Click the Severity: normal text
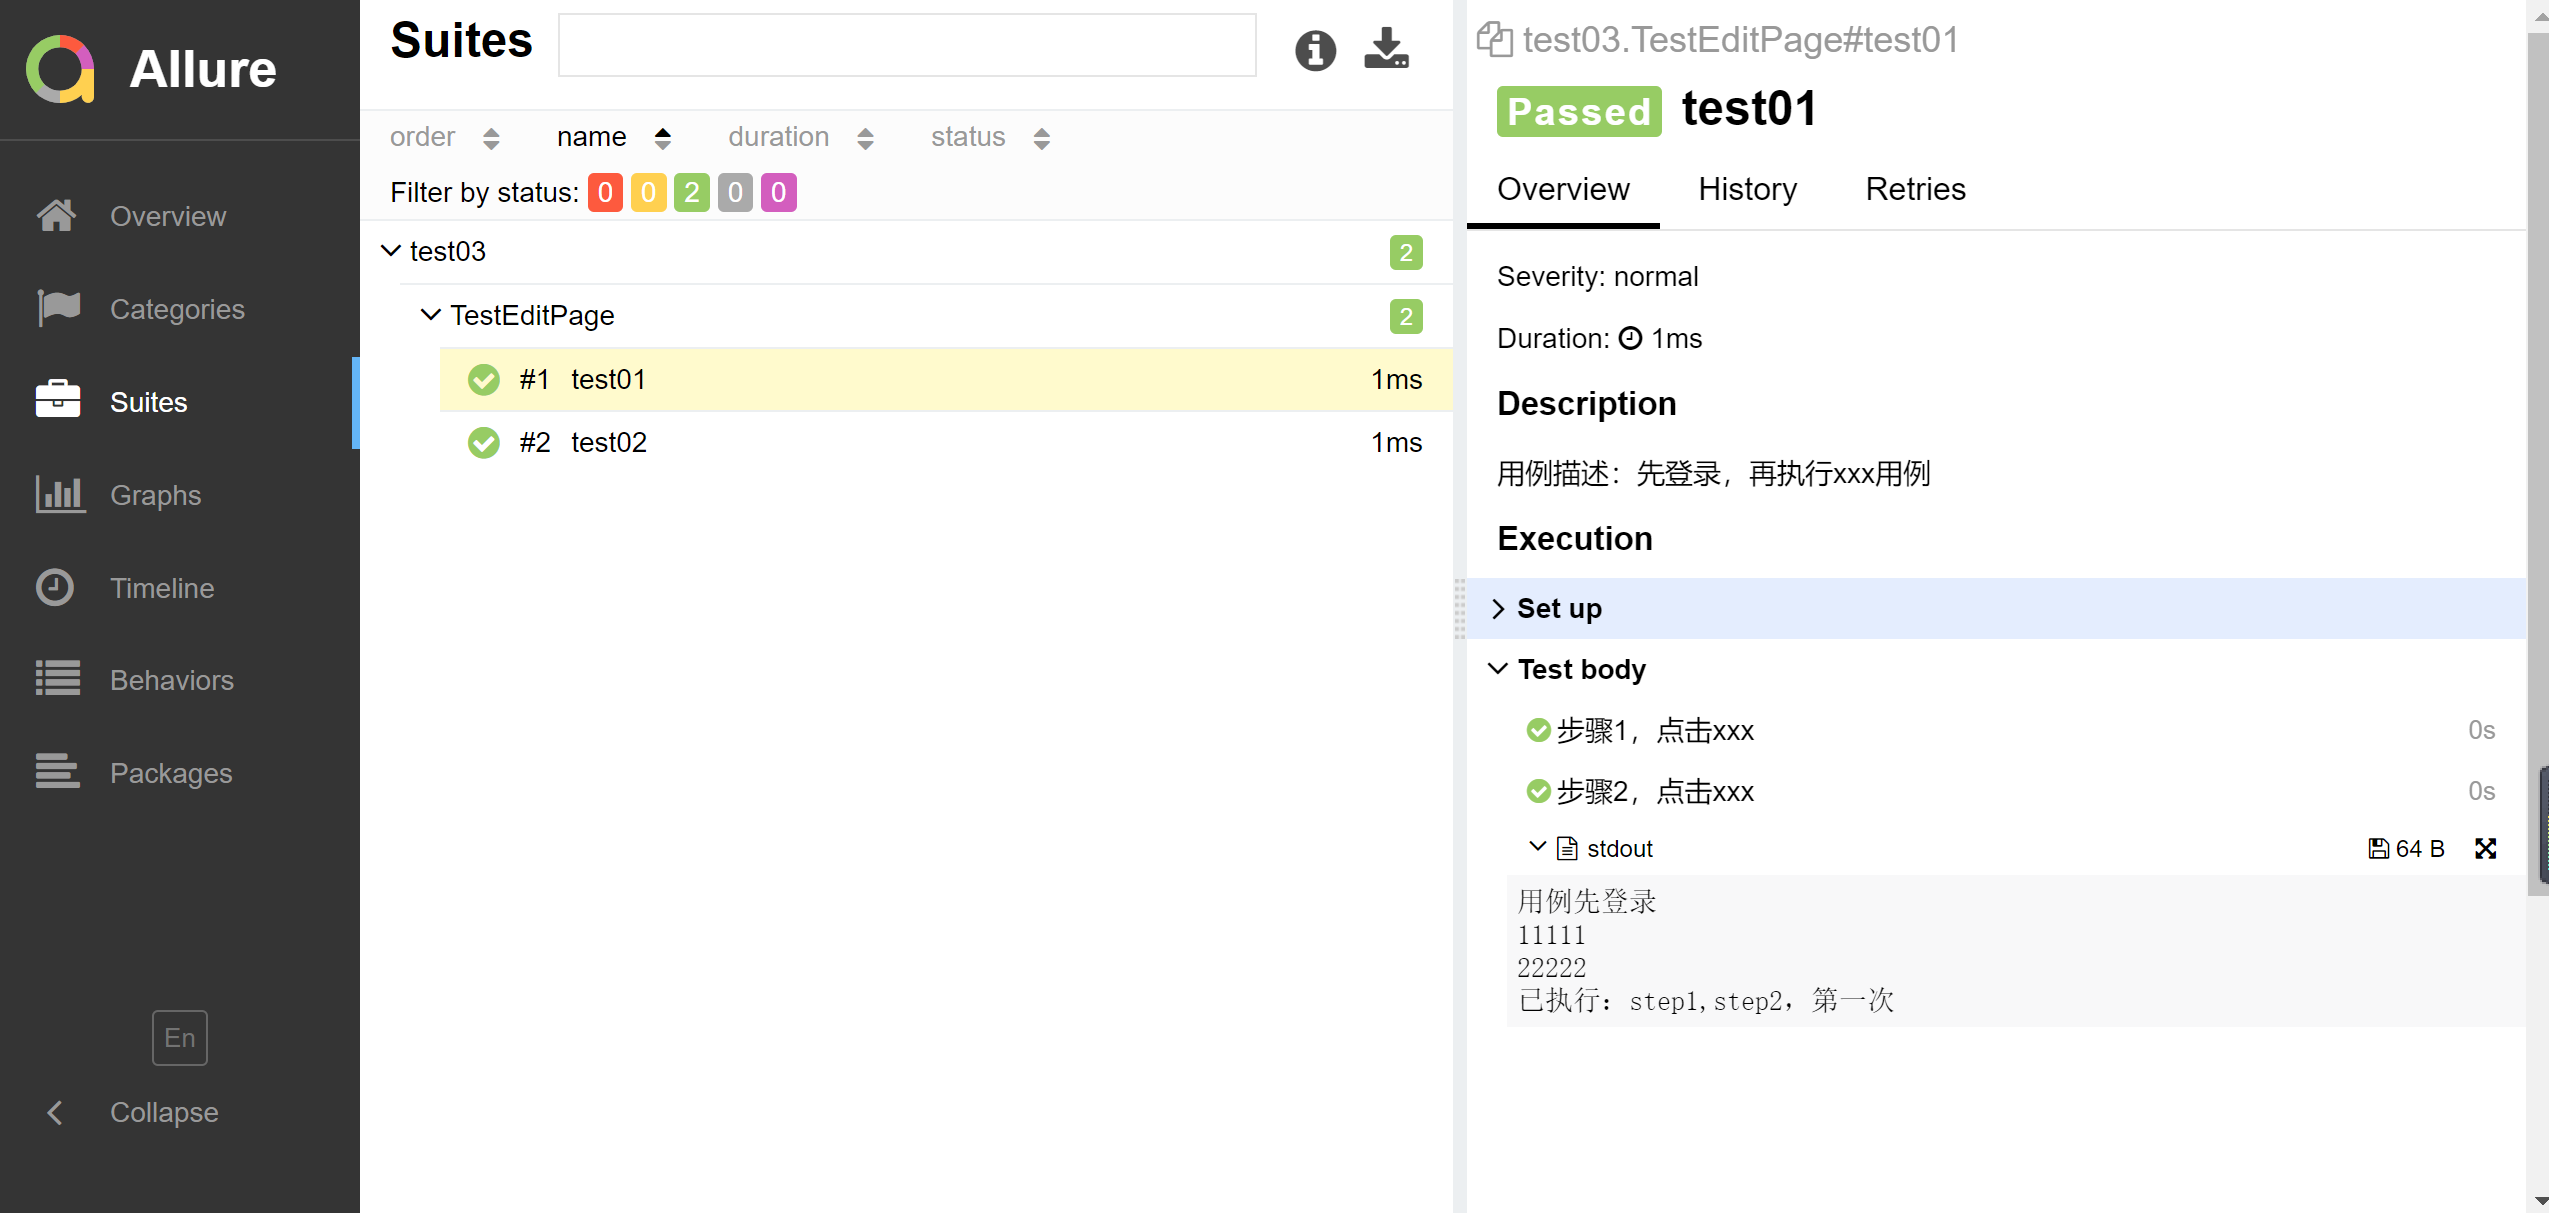 [x=1597, y=277]
